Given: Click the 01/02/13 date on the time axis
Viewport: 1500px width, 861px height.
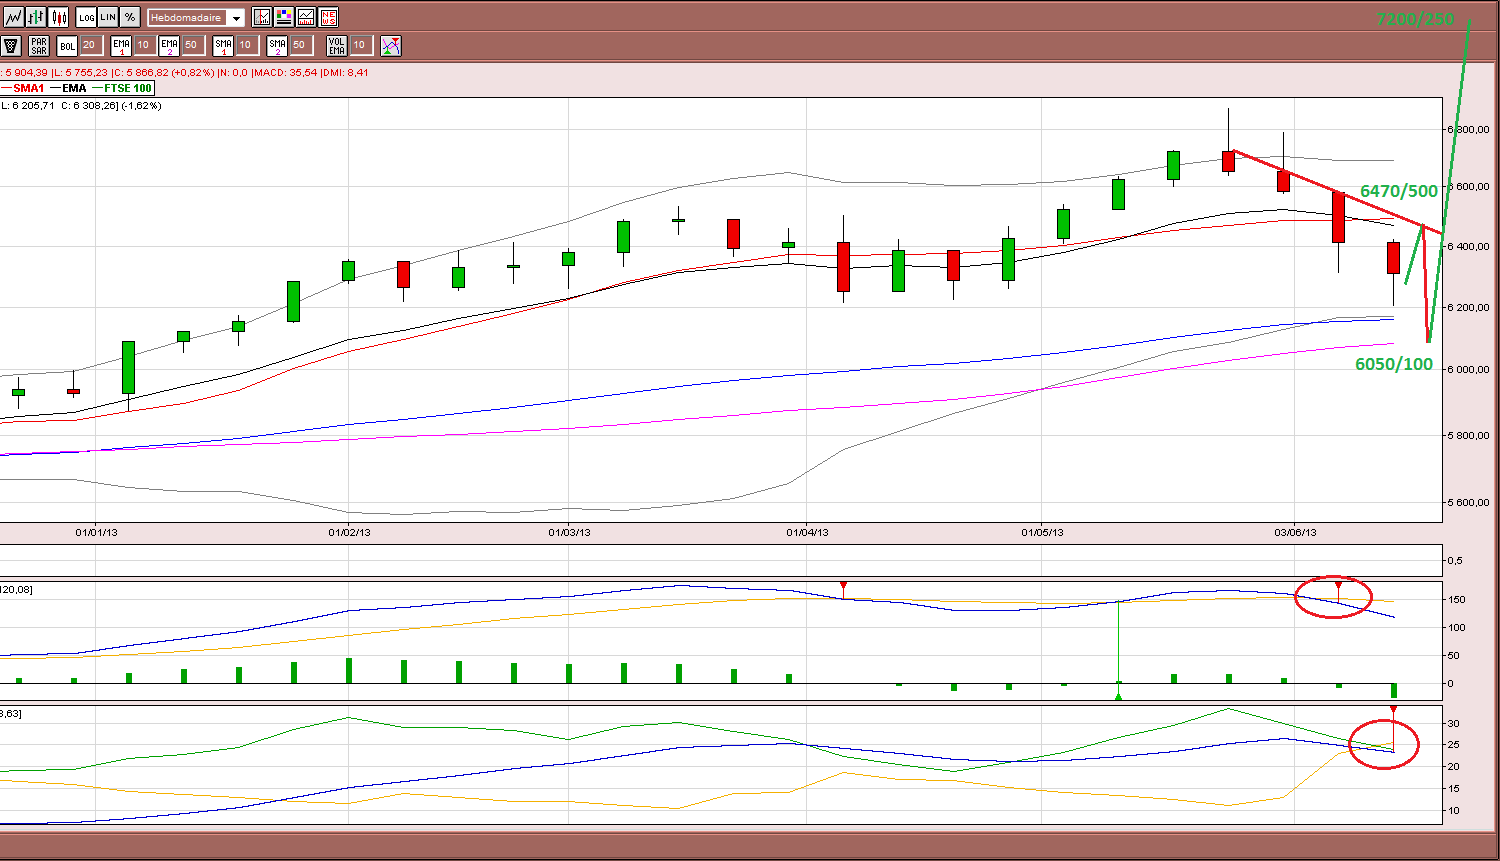Looking at the screenshot, I should pyautogui.click(x=349, y=532).
